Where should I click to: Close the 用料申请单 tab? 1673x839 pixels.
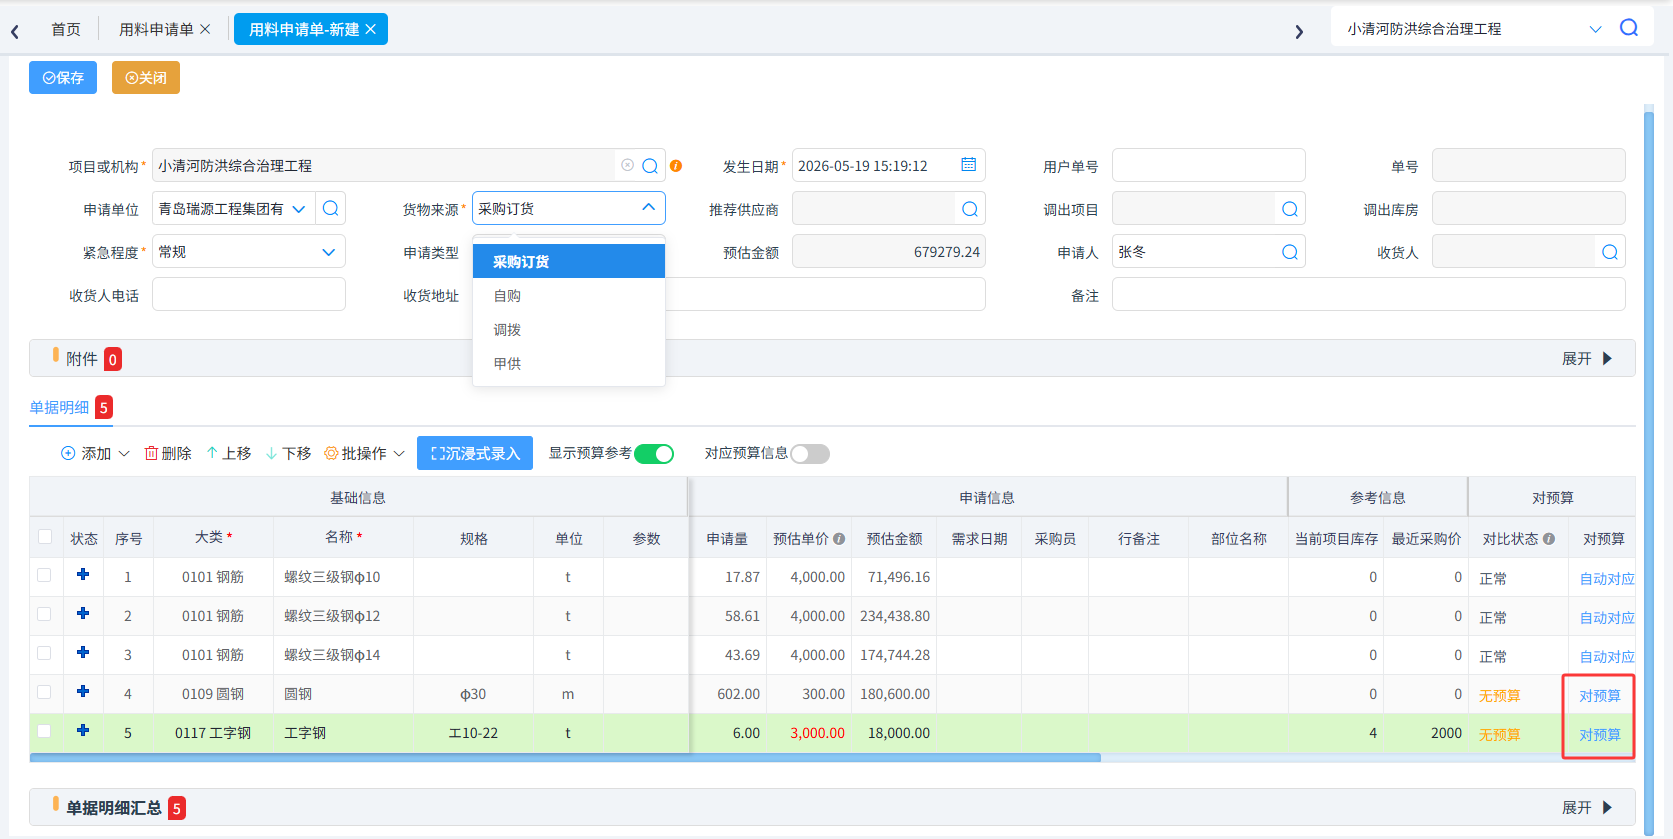205,29
